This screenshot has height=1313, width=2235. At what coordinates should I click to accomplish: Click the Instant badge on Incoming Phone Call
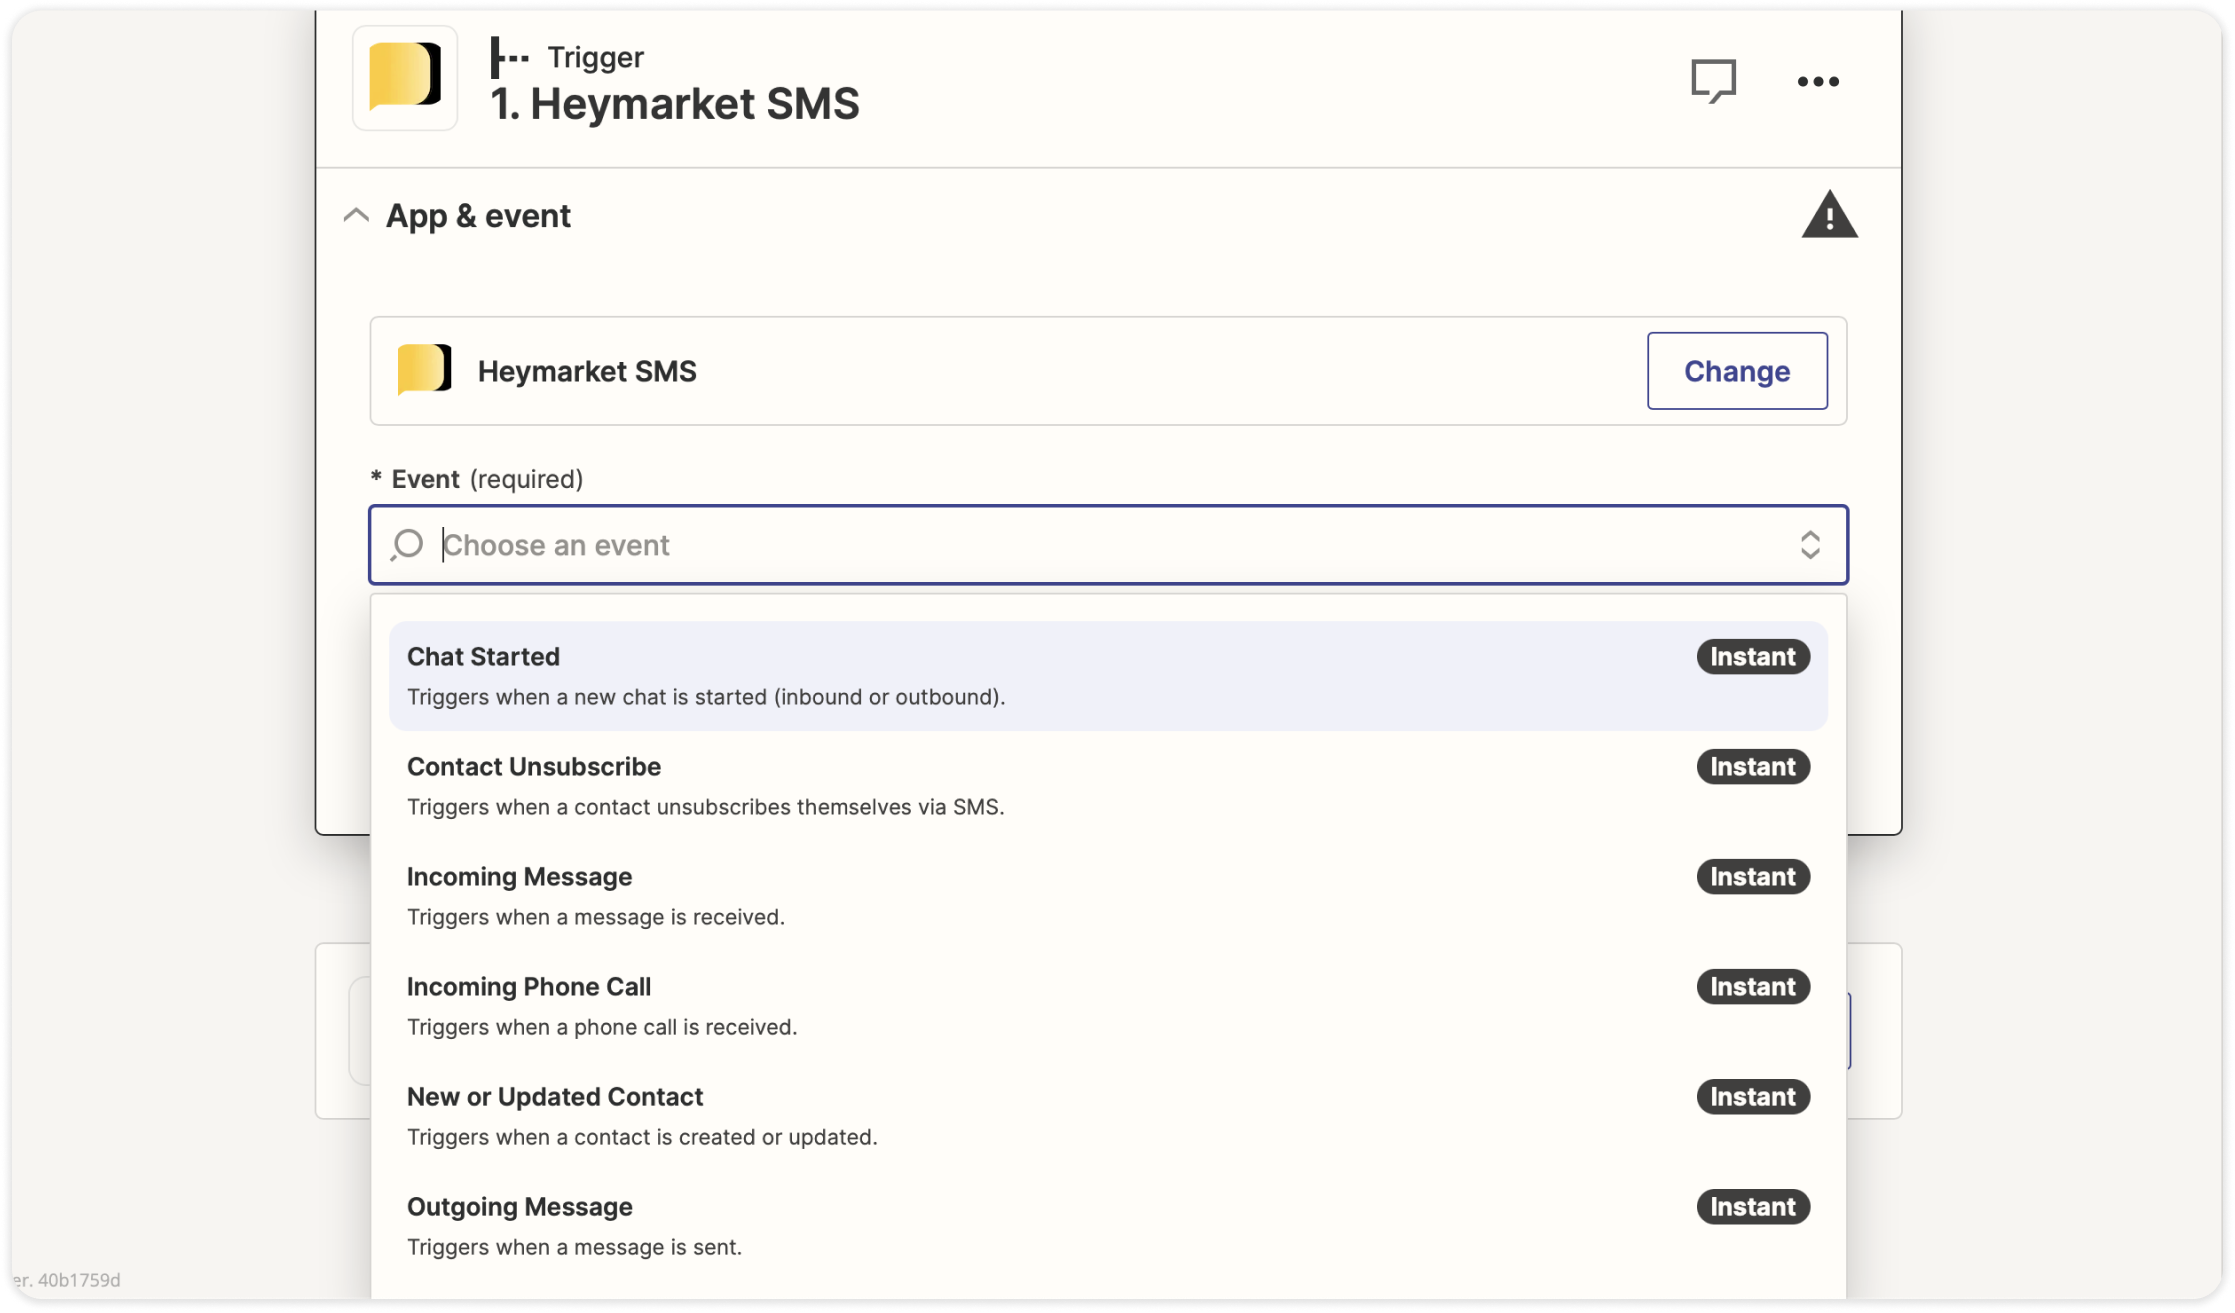pos(1752,987)
